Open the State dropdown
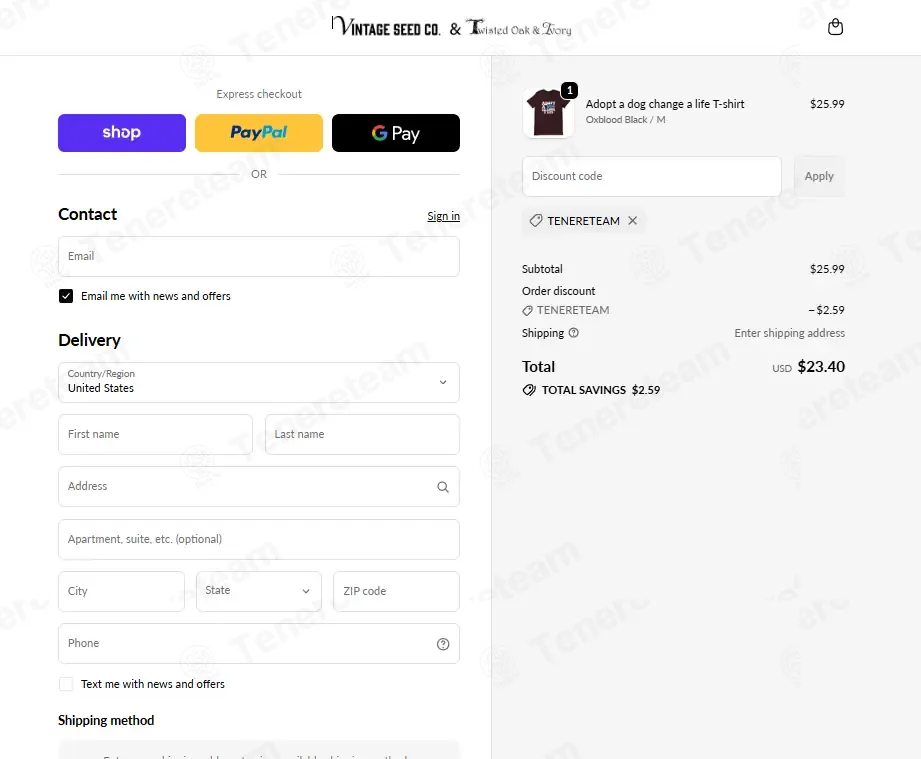Viewport: 921px width, 759px height. [258, 591]
